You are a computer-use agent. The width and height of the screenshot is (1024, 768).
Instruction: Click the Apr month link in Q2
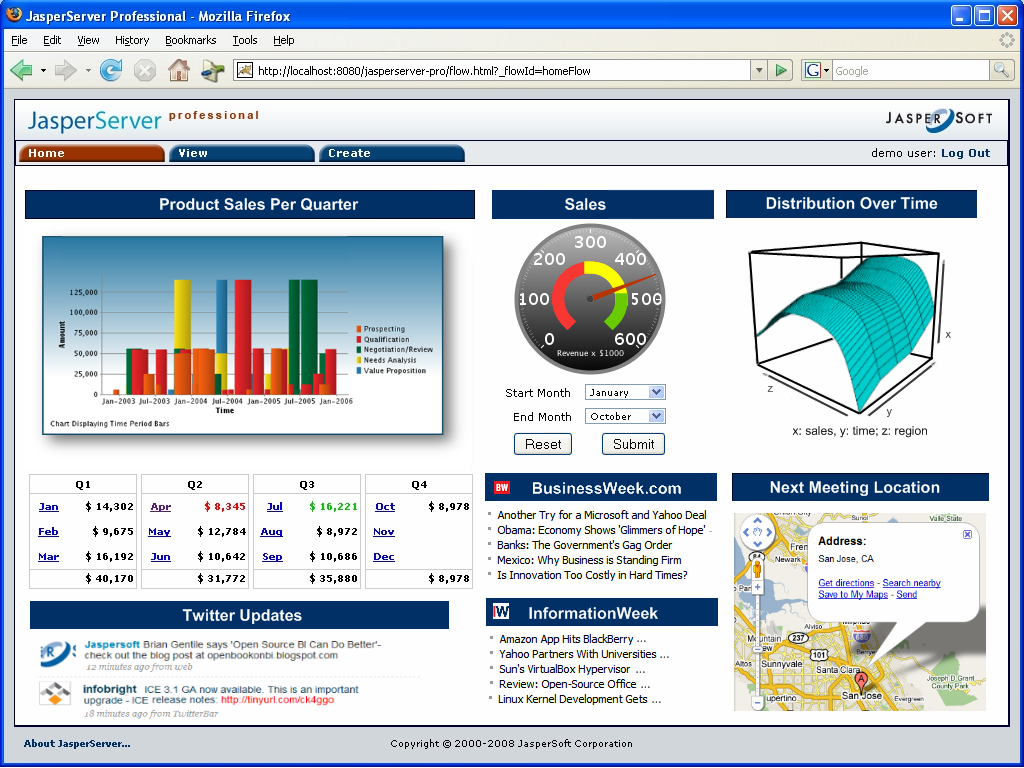161,507
